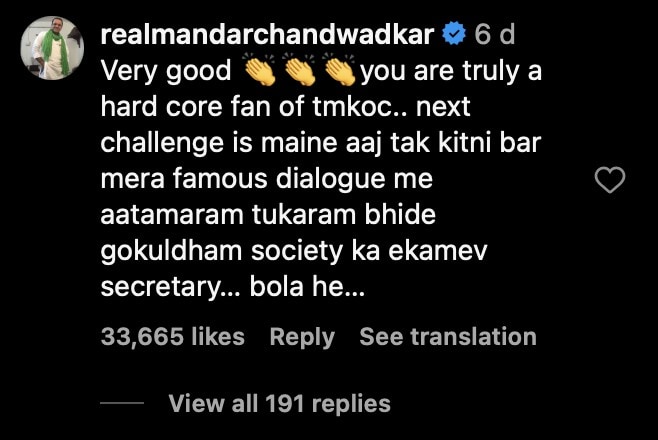This screenshot has width=658, height=440.
Task: Click "gokuldham society" in the comment text
Action: click(x=222, y=252)
